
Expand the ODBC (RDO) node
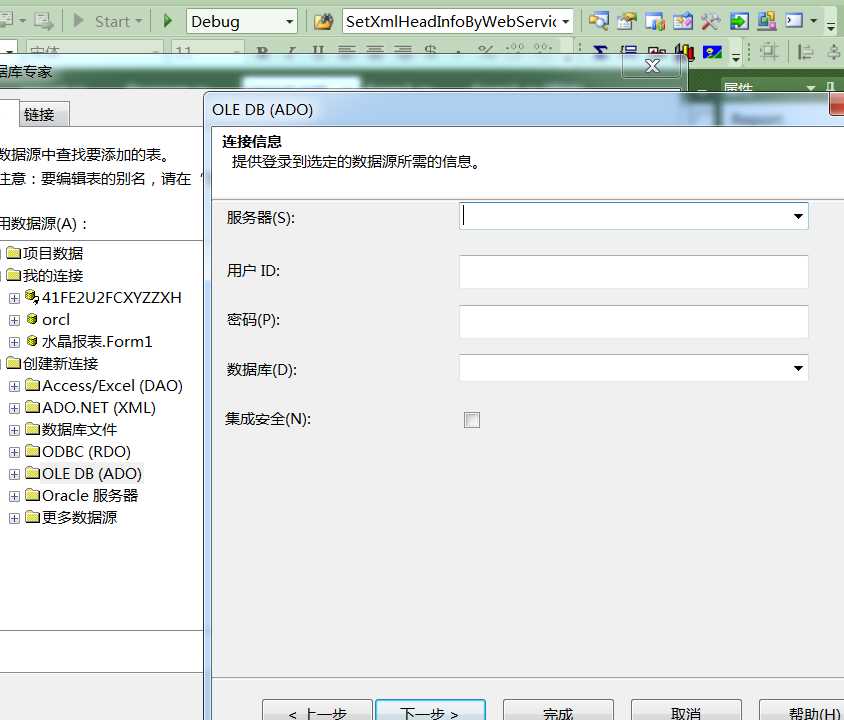click(x=15, y=453)
